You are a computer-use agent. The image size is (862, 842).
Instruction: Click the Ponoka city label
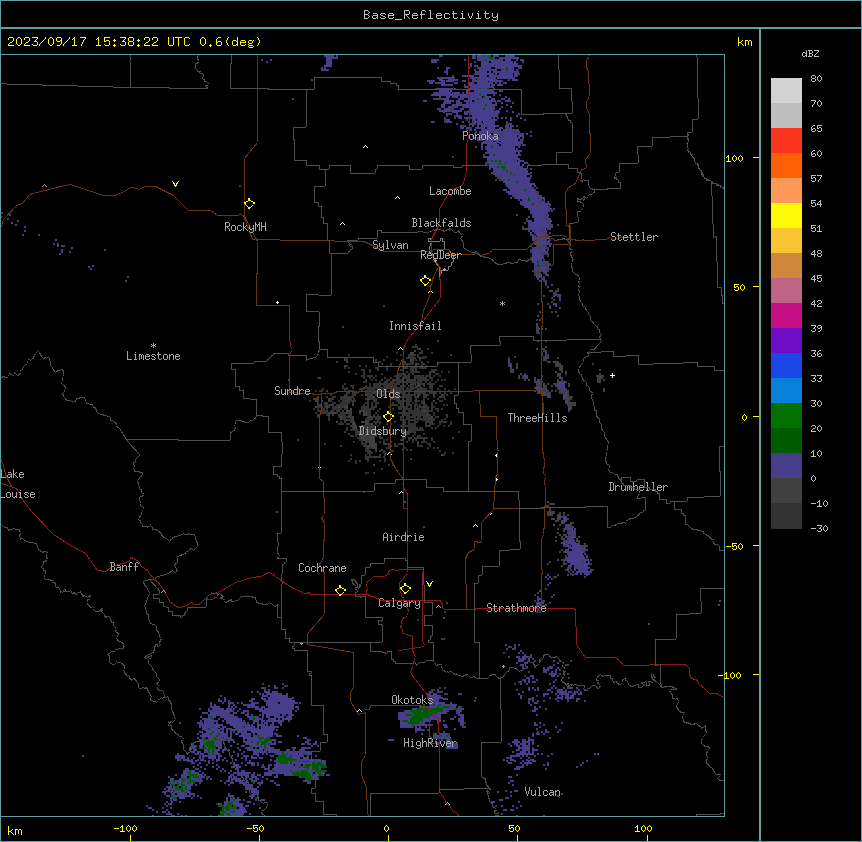pos(480,136)
